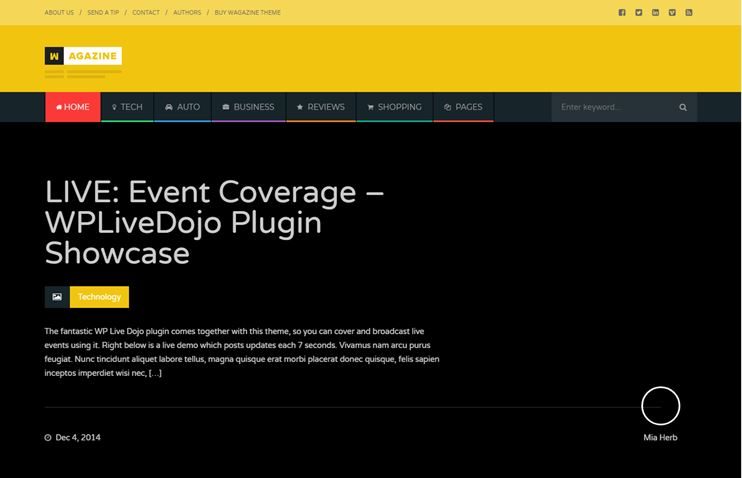
Task: Visit the Authors link
Action: tap(187, 13)
